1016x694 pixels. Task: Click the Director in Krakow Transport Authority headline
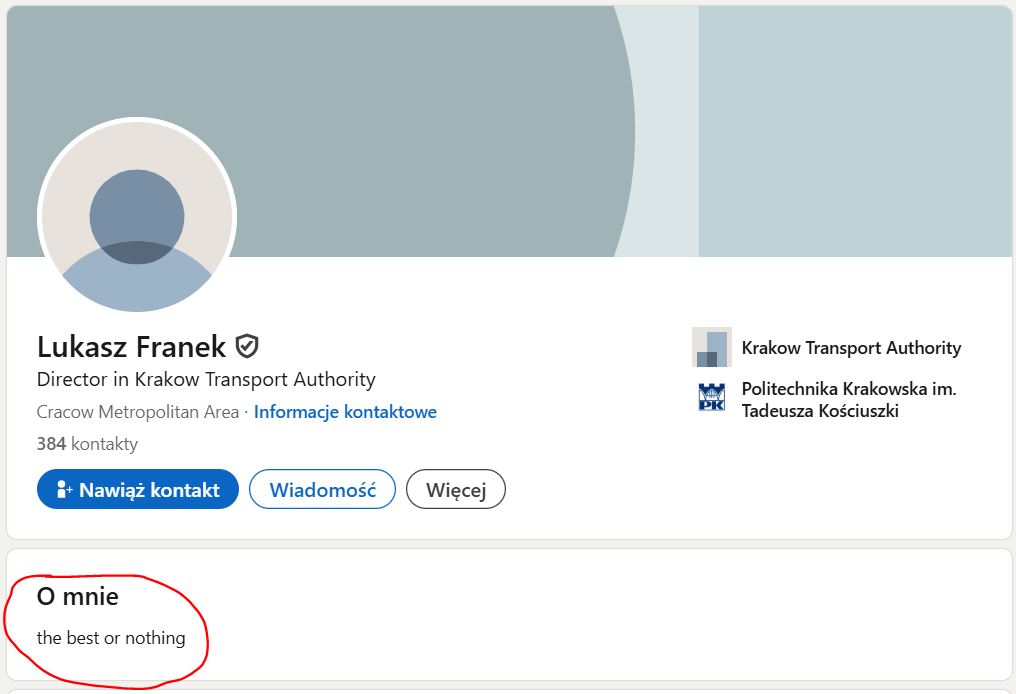click(206, 380)
